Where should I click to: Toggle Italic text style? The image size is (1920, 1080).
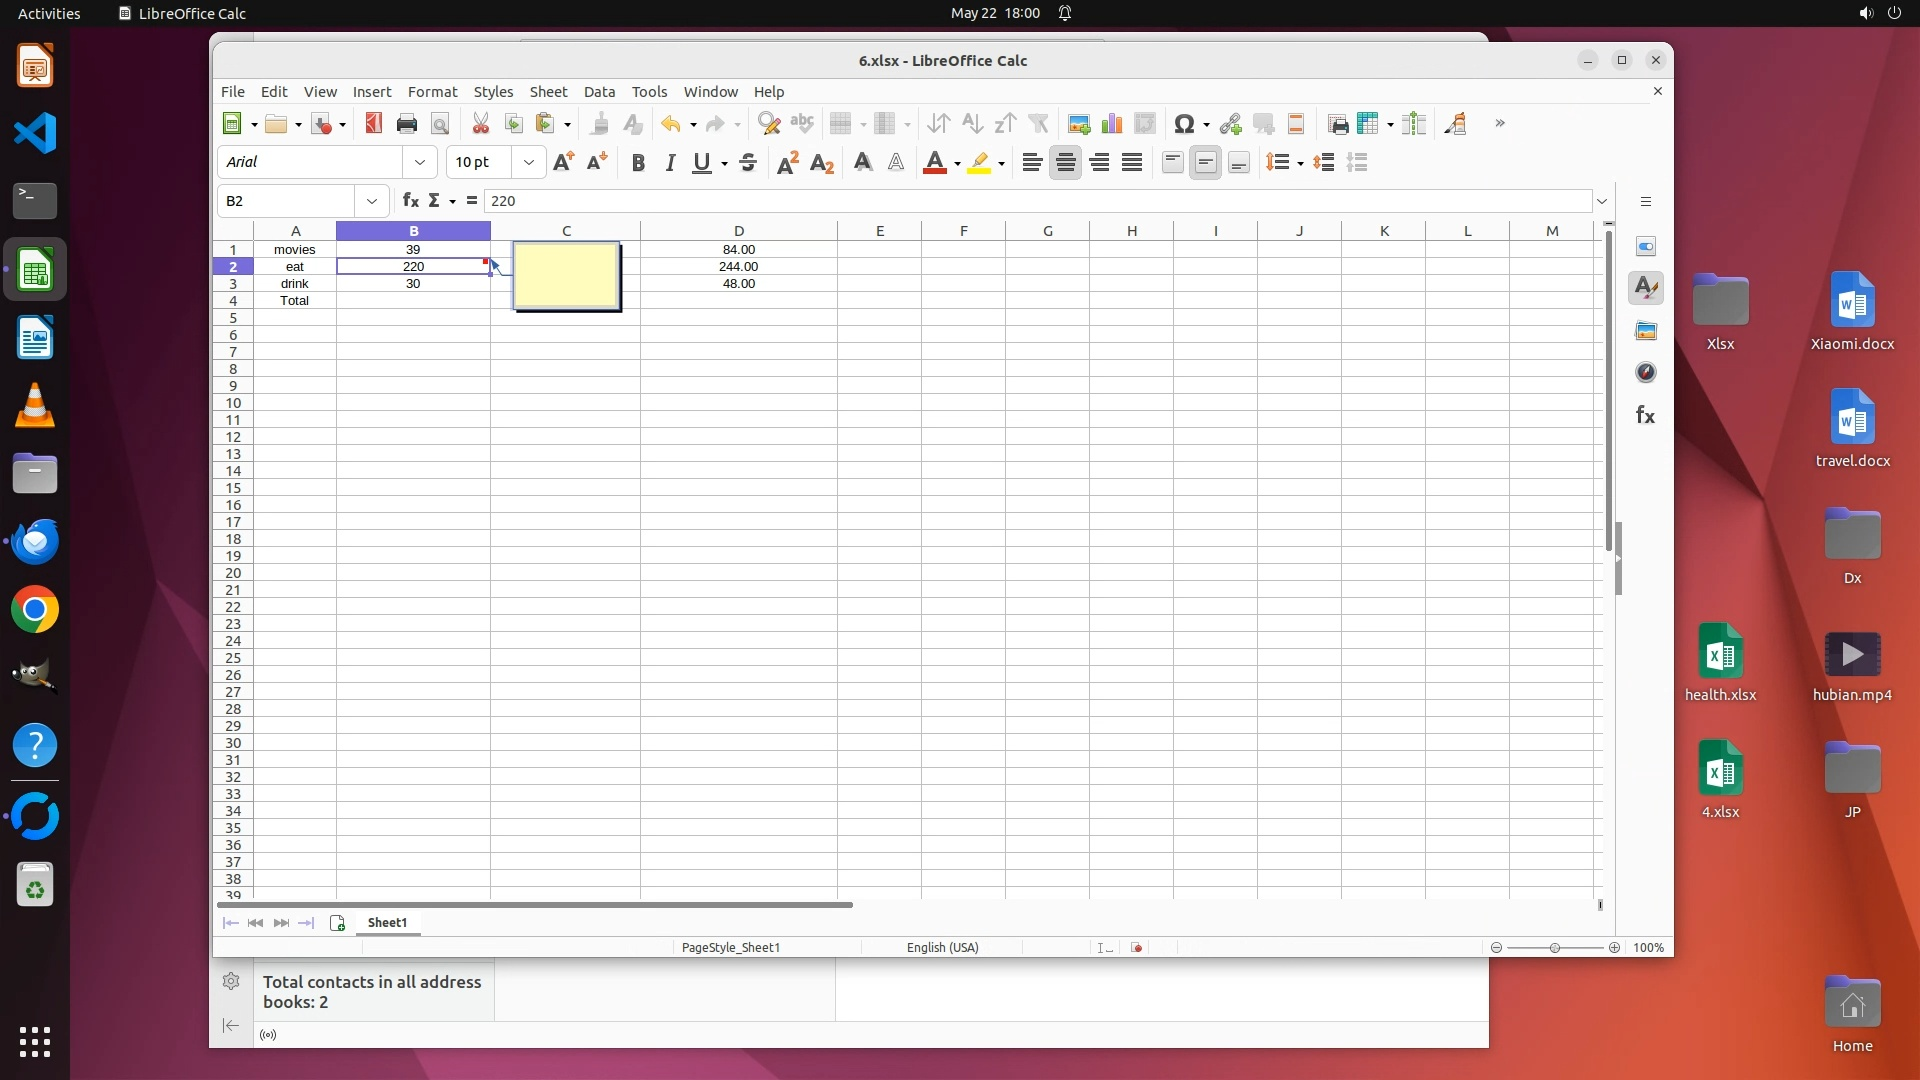tap(670, 163)
